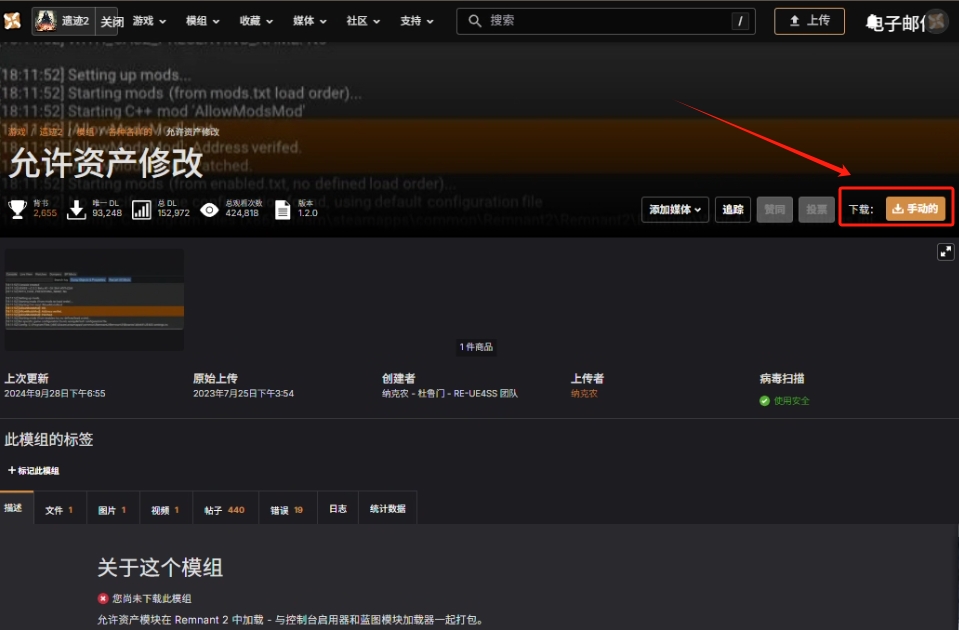Focus the 搜索 search field
The width and height of the screenshot is (959, 630).
pyautogui.click(x=605, y=21)
